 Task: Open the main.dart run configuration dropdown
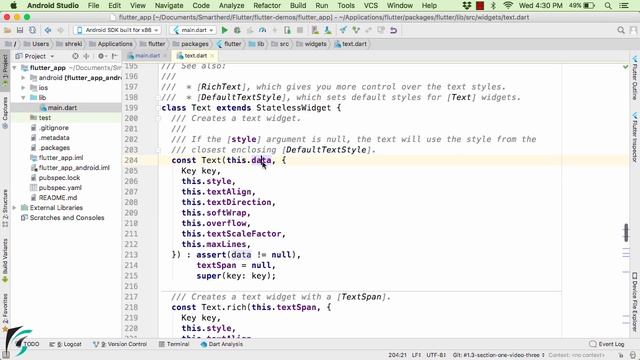(x=193, y=30)
